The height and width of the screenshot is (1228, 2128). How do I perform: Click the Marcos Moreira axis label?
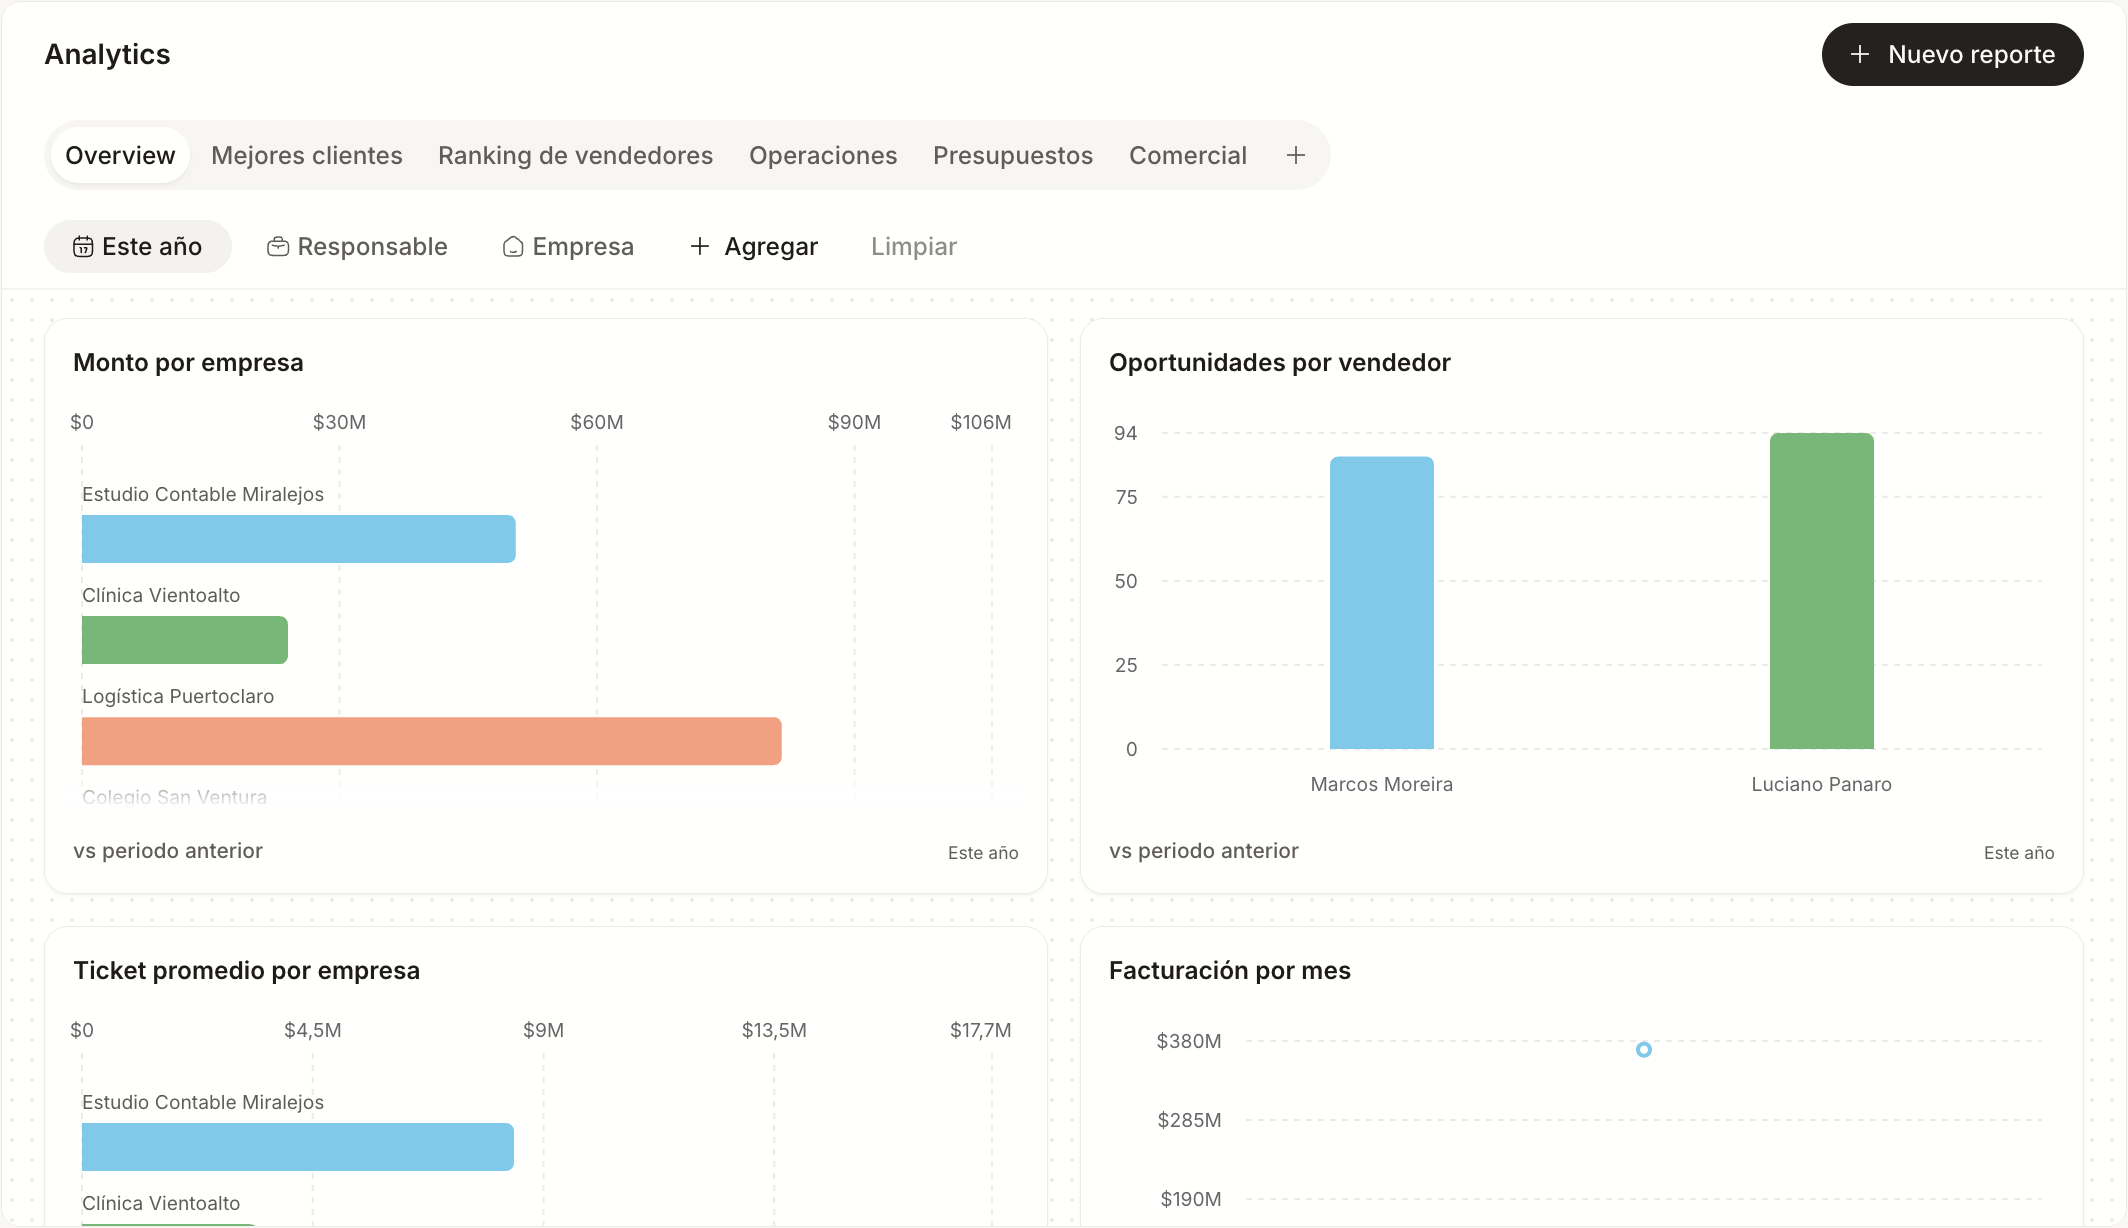(x=1382, y=785)
